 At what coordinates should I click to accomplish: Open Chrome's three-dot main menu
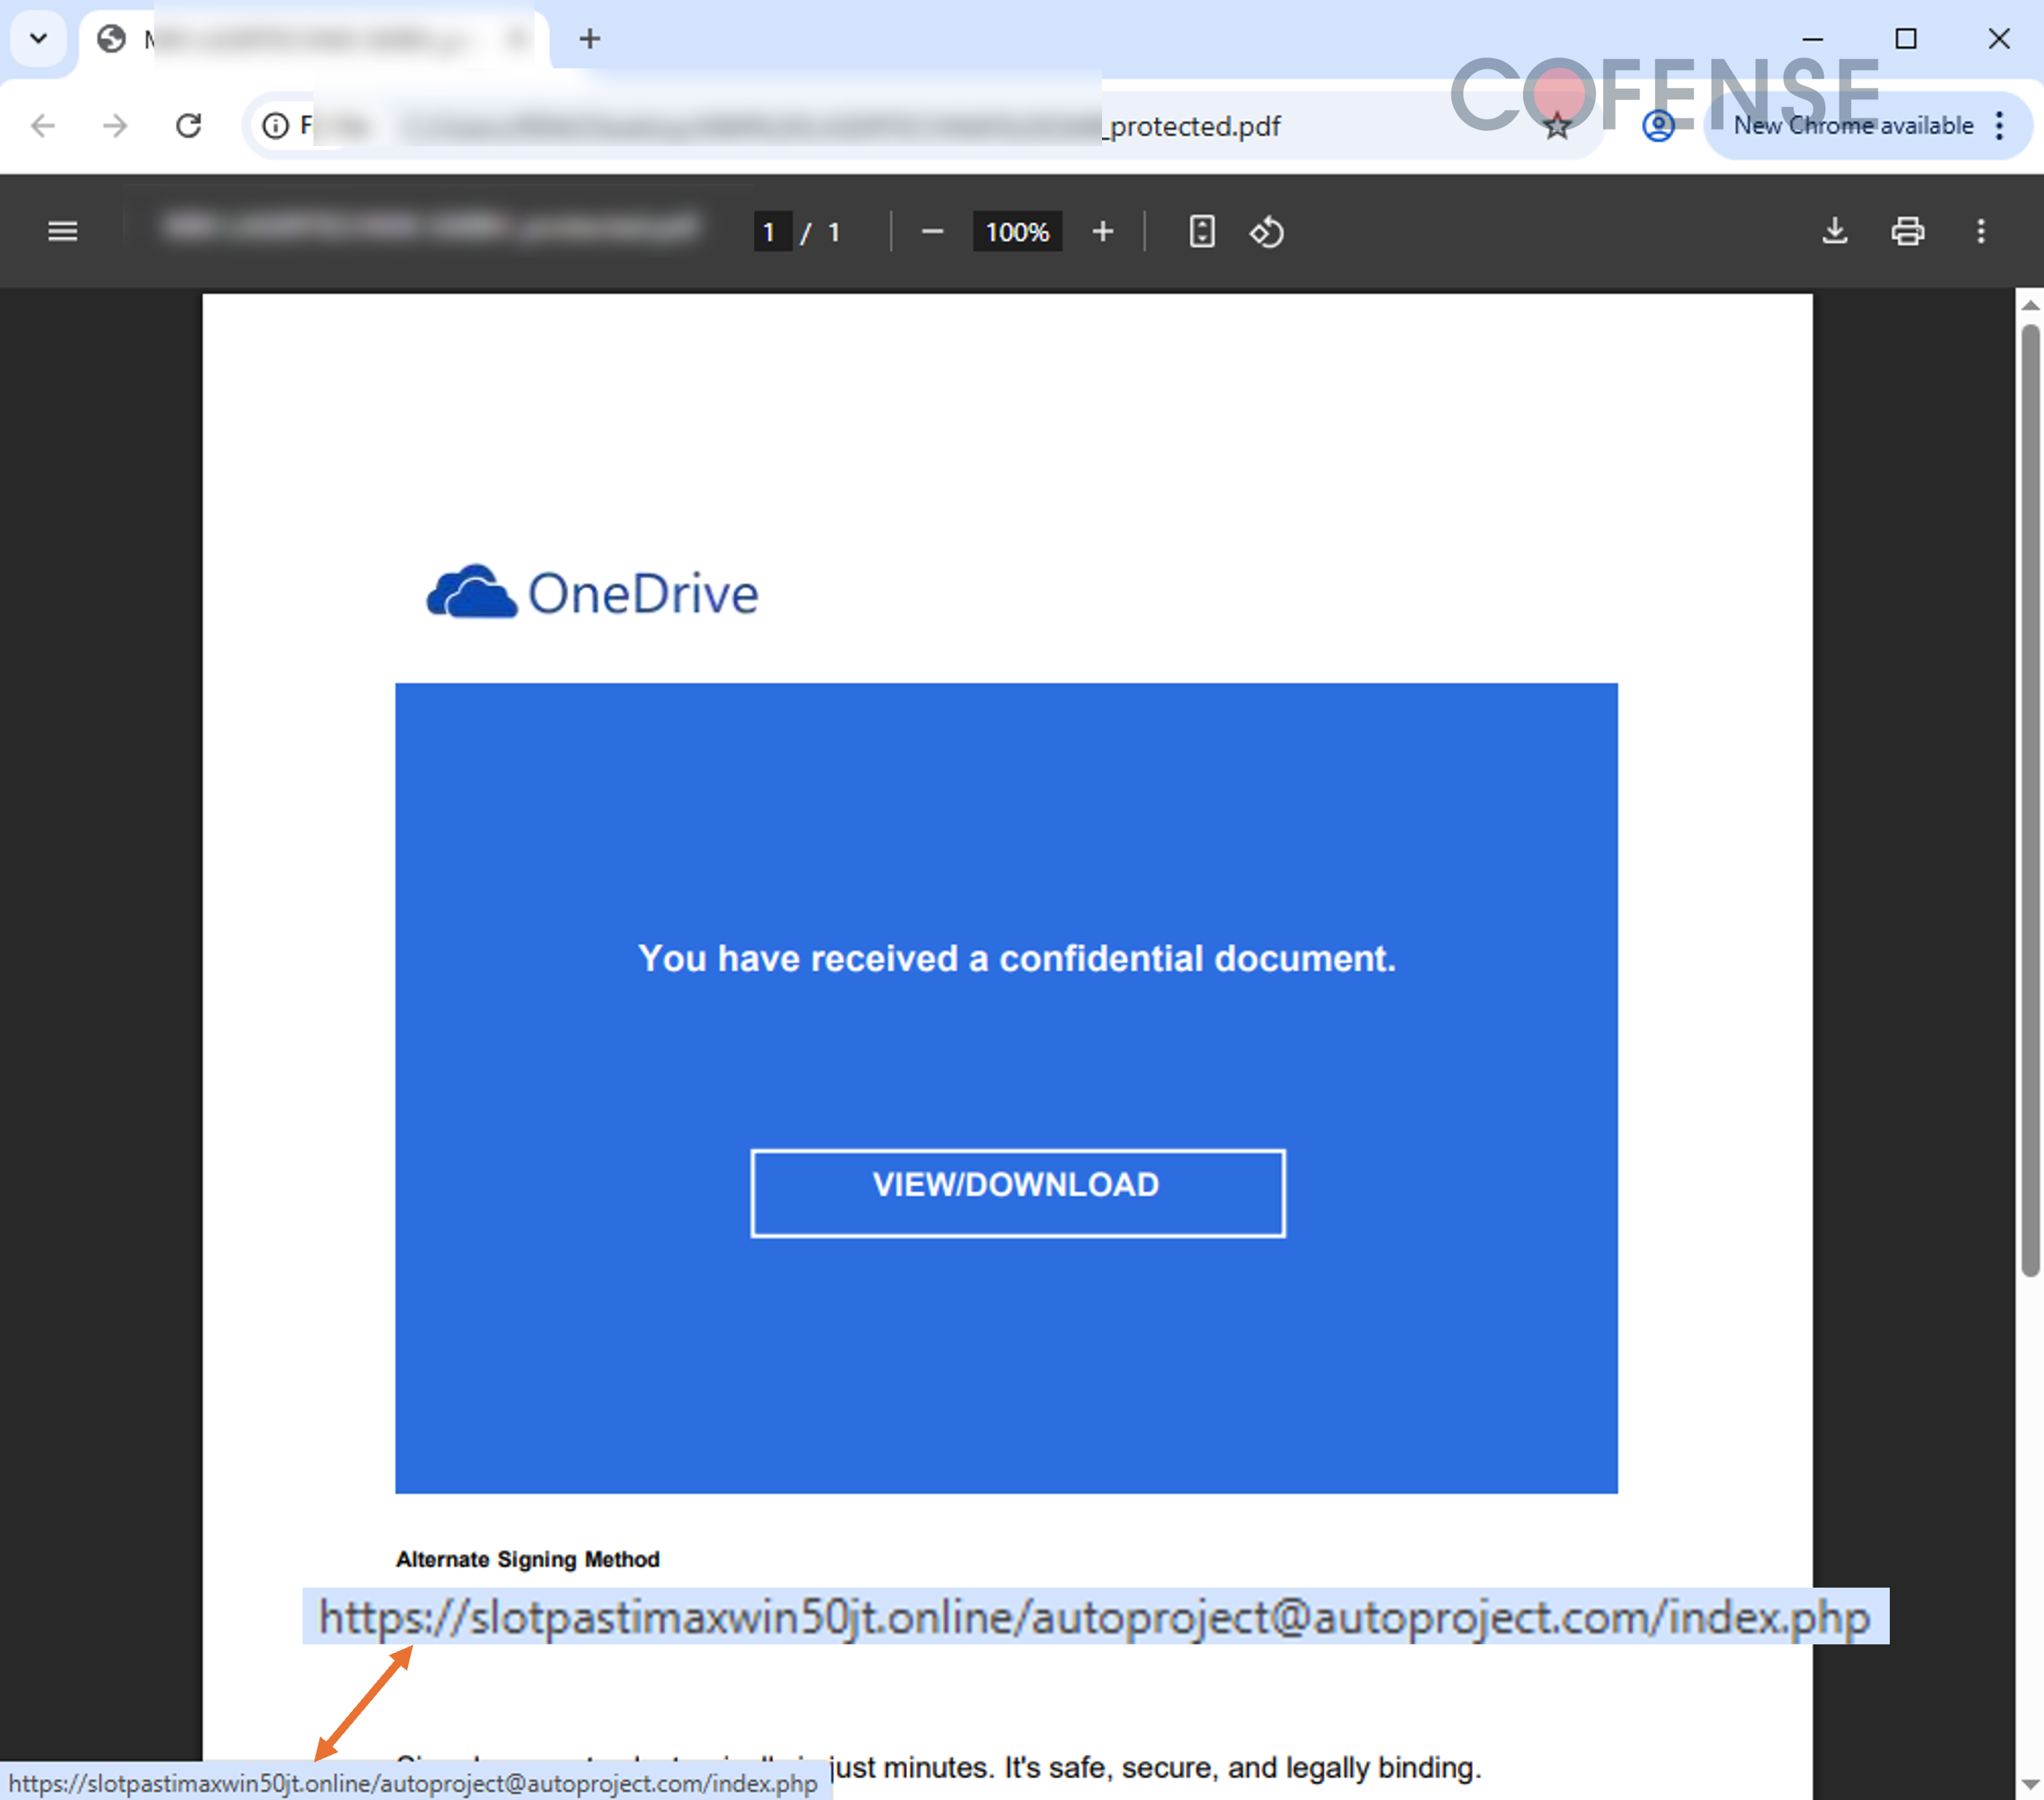(1999, 126)
